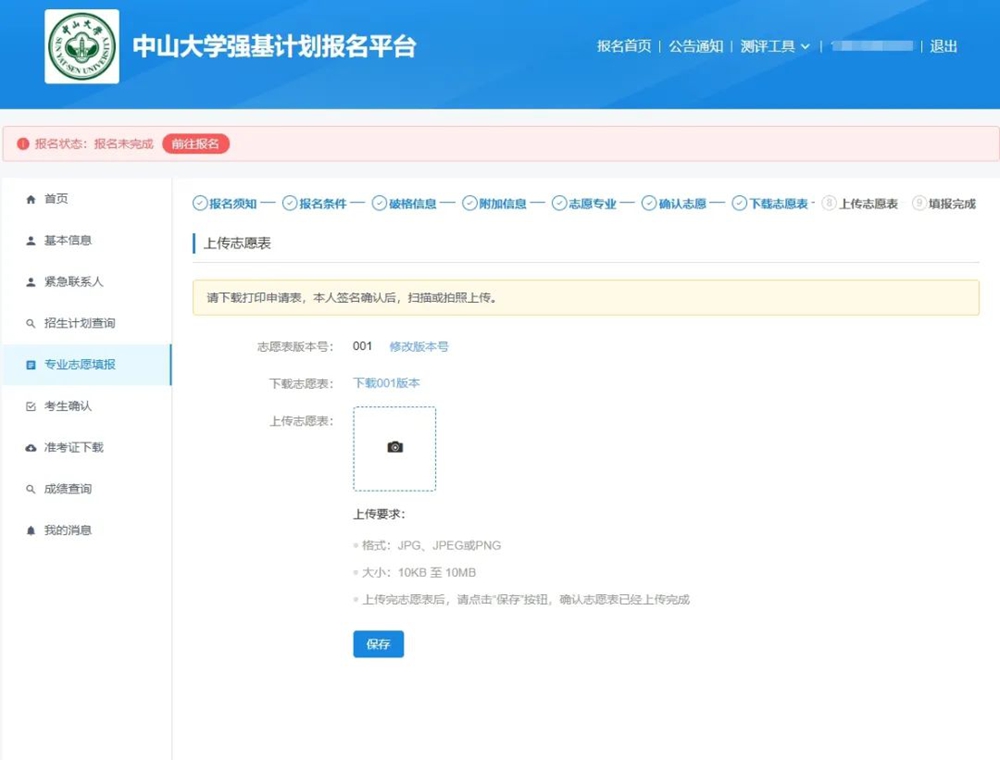Screen dimensions: 1000x760
Task: Open 成绩查询 in the sidebar
Action: tap(67, 489)
